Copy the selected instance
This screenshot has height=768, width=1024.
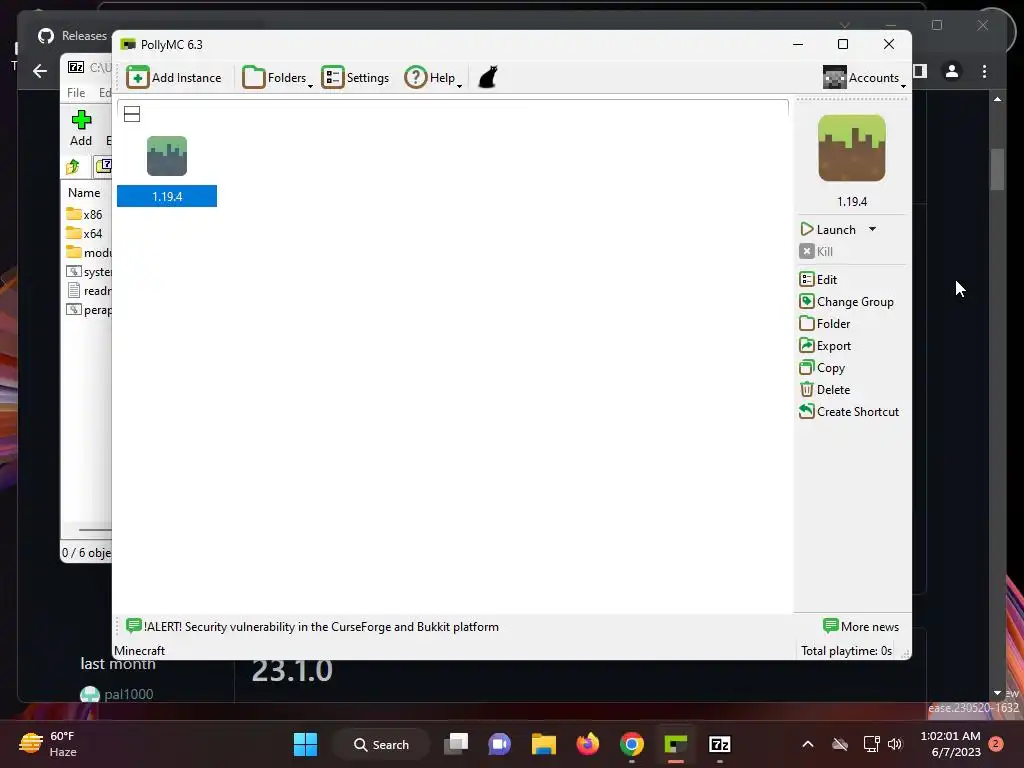tap(822, 368)
